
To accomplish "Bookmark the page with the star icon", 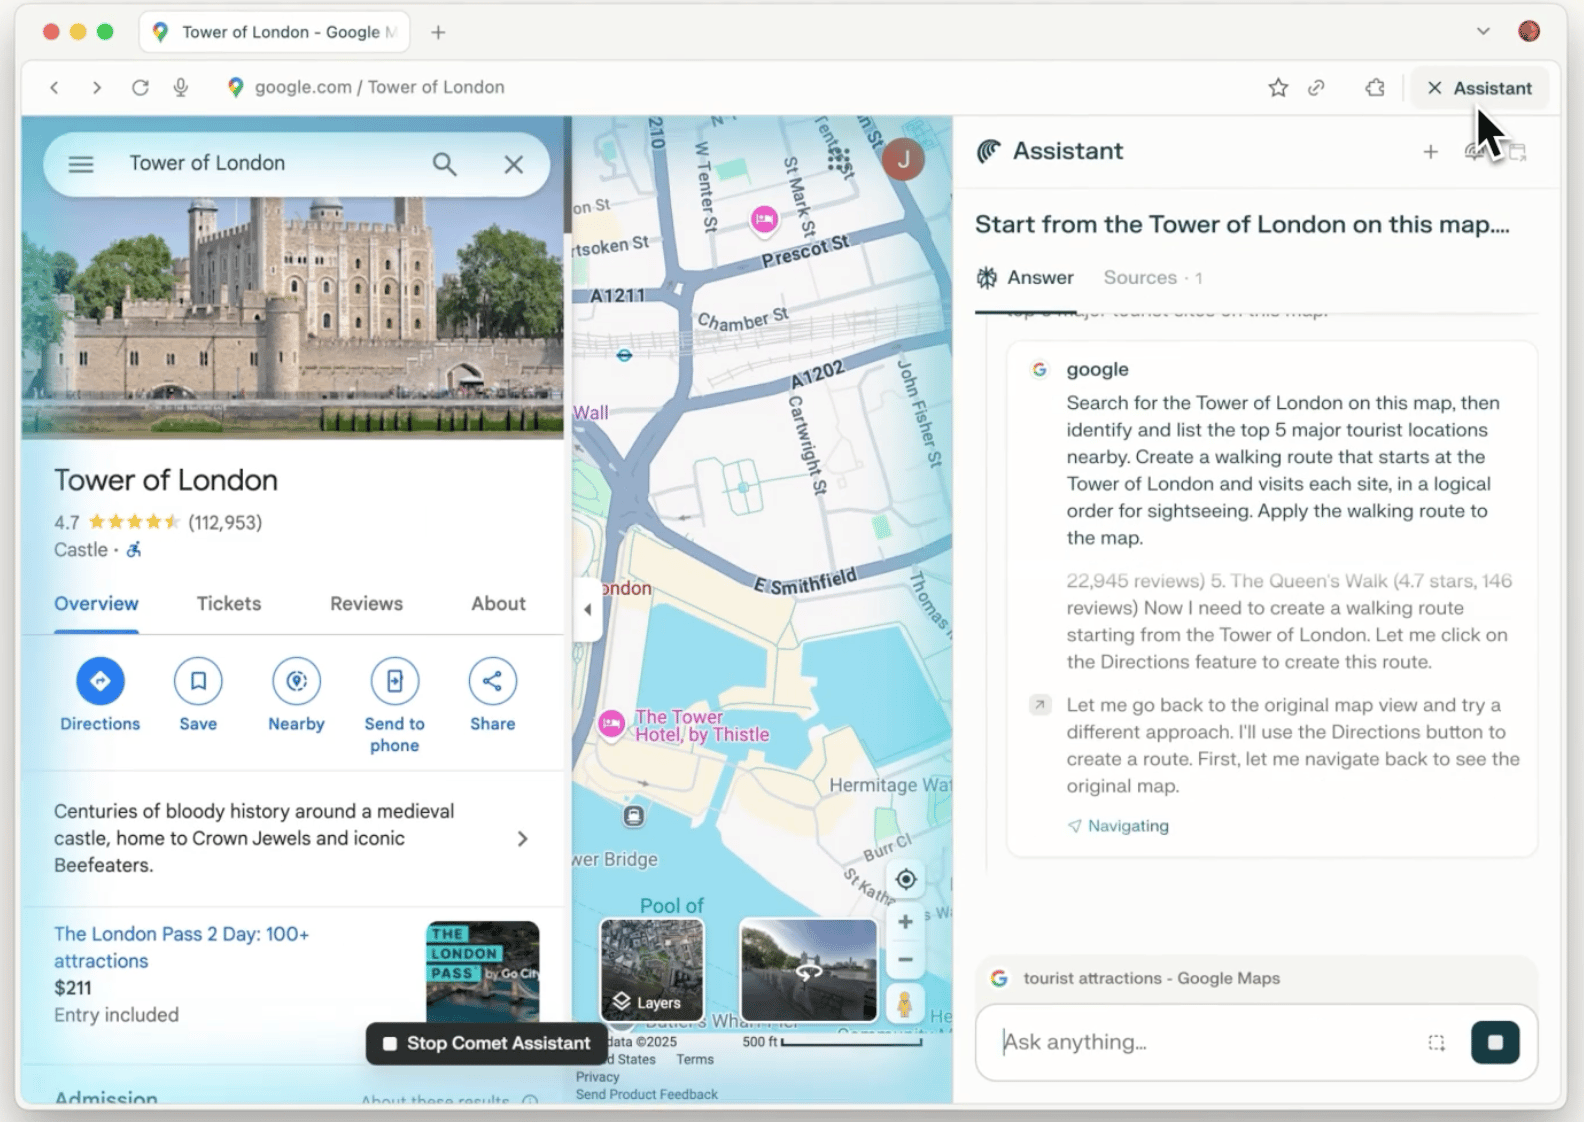I will [1278, 88].
